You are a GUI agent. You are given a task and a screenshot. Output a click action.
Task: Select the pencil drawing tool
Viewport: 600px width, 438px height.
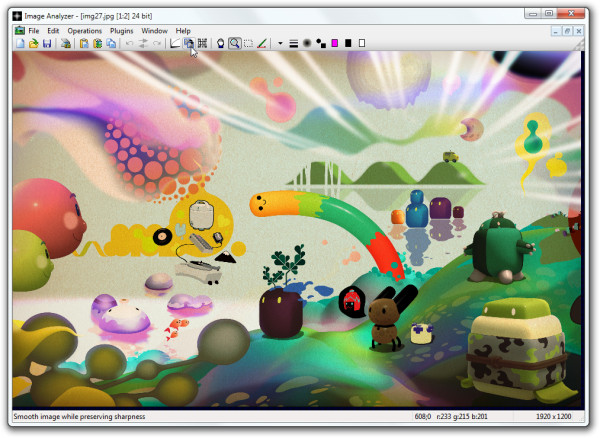click(262, 44)
